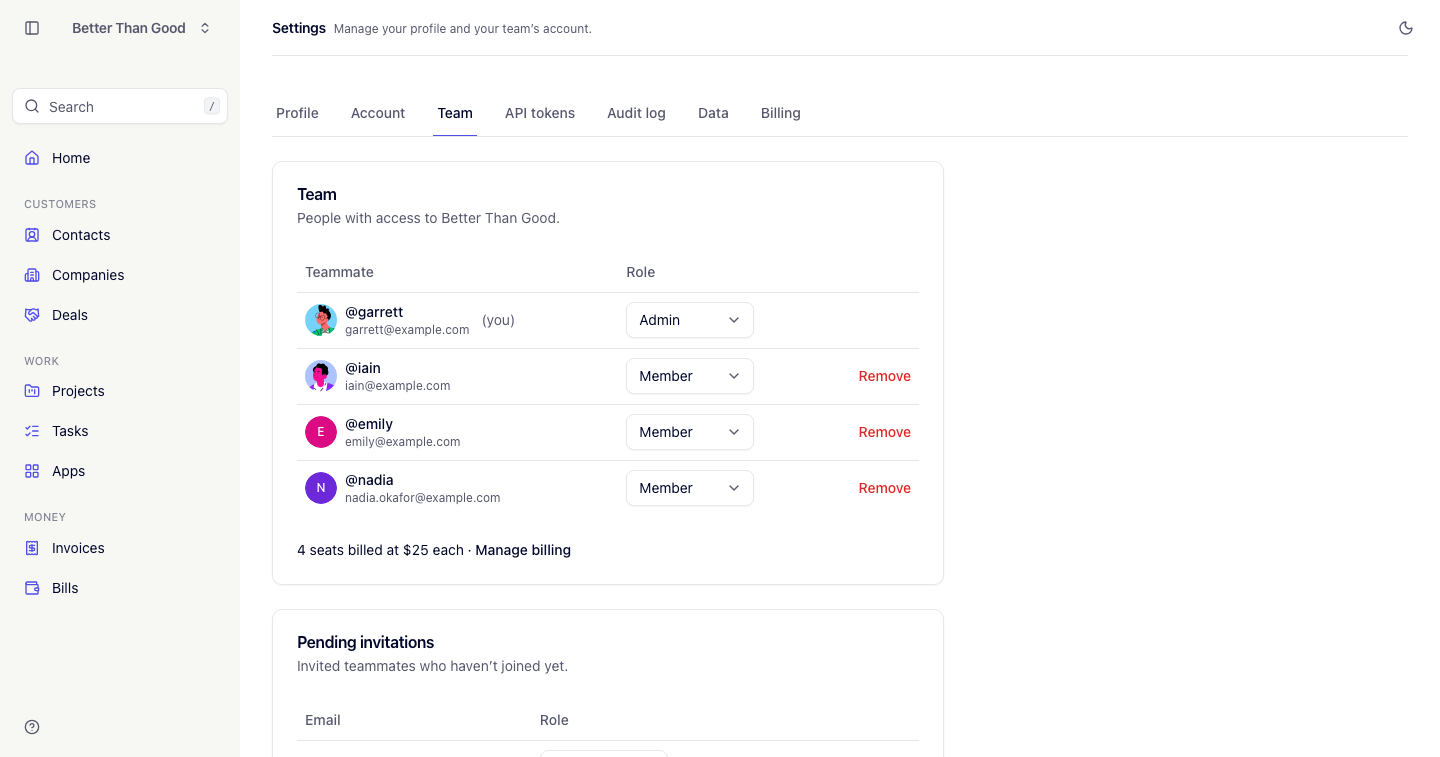
Task: Select the Team tab
Action: [455, 113]
